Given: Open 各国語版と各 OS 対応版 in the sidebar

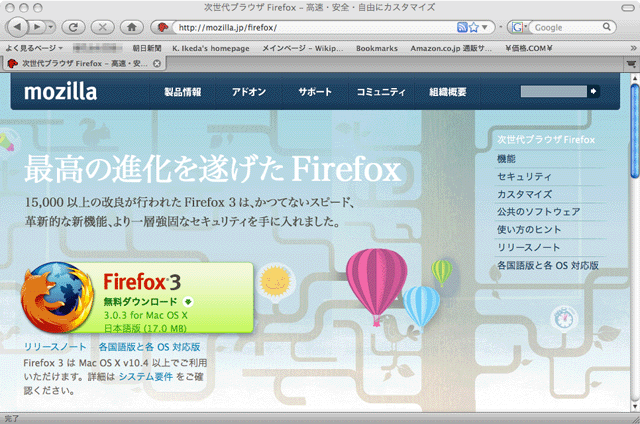Looking at the screenshot, I should 547,265.
